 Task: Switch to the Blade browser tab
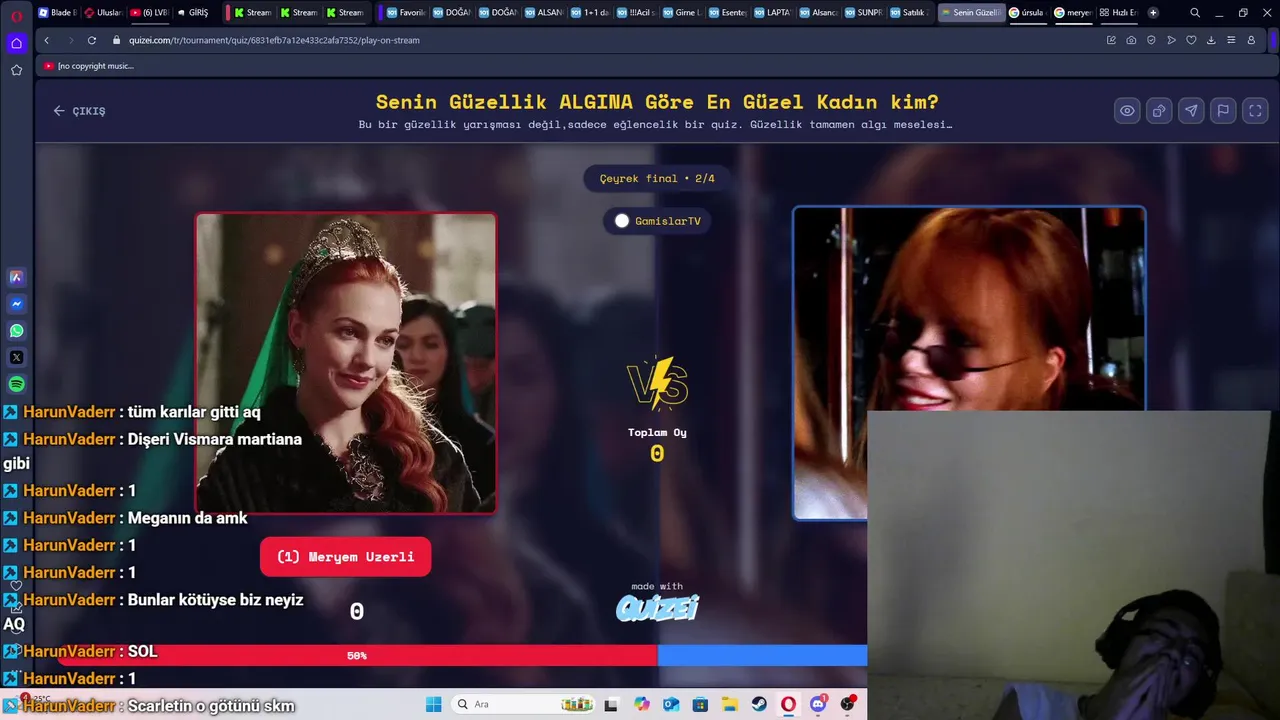pyautogui.click(x=57, y=13)
